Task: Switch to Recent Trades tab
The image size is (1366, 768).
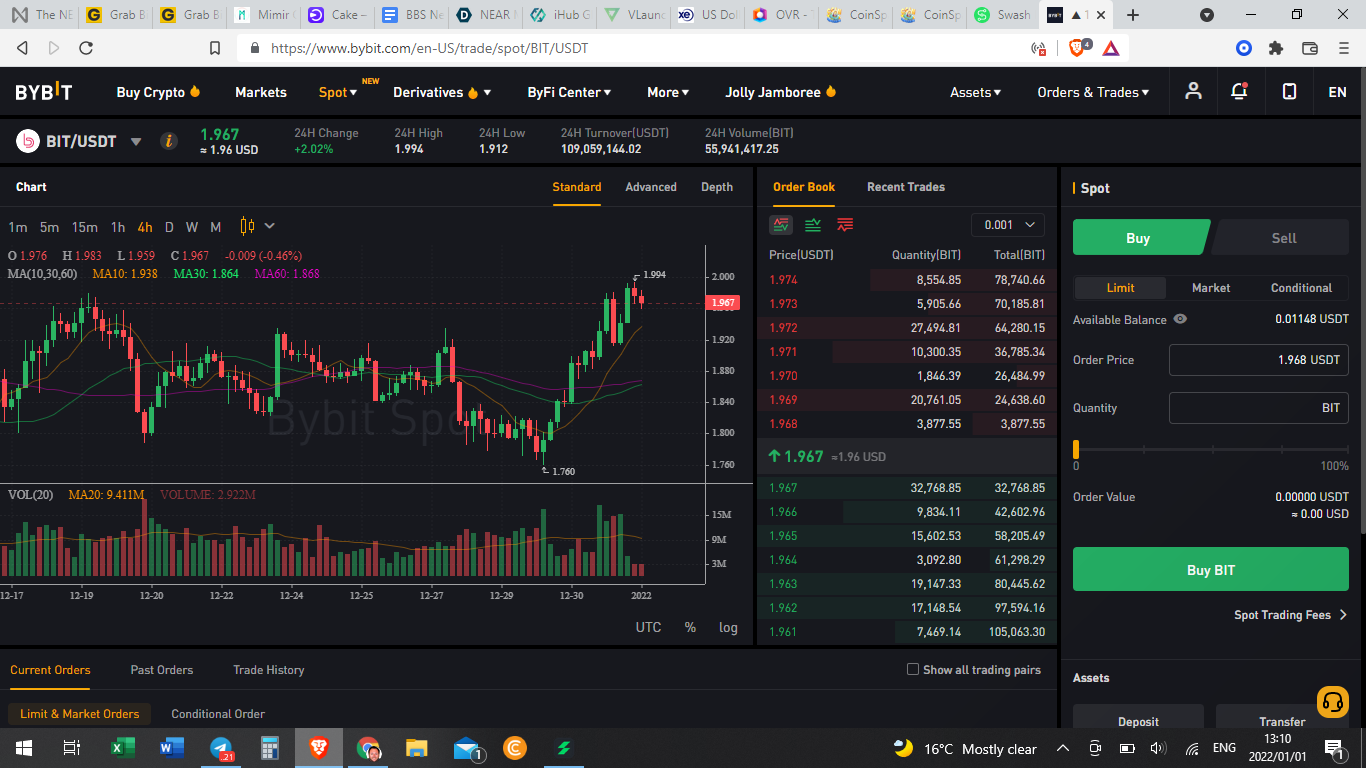Action: 906,187
